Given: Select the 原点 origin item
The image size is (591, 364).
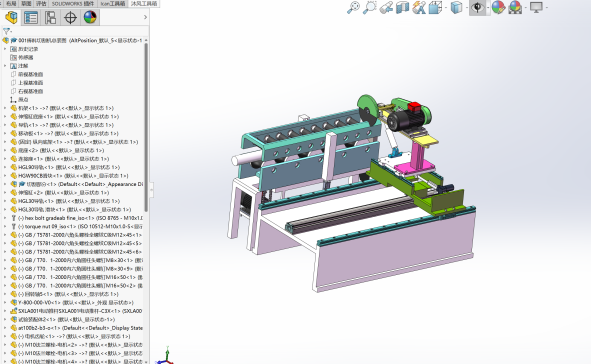Looking at the screenshot, I should (23, 100).
